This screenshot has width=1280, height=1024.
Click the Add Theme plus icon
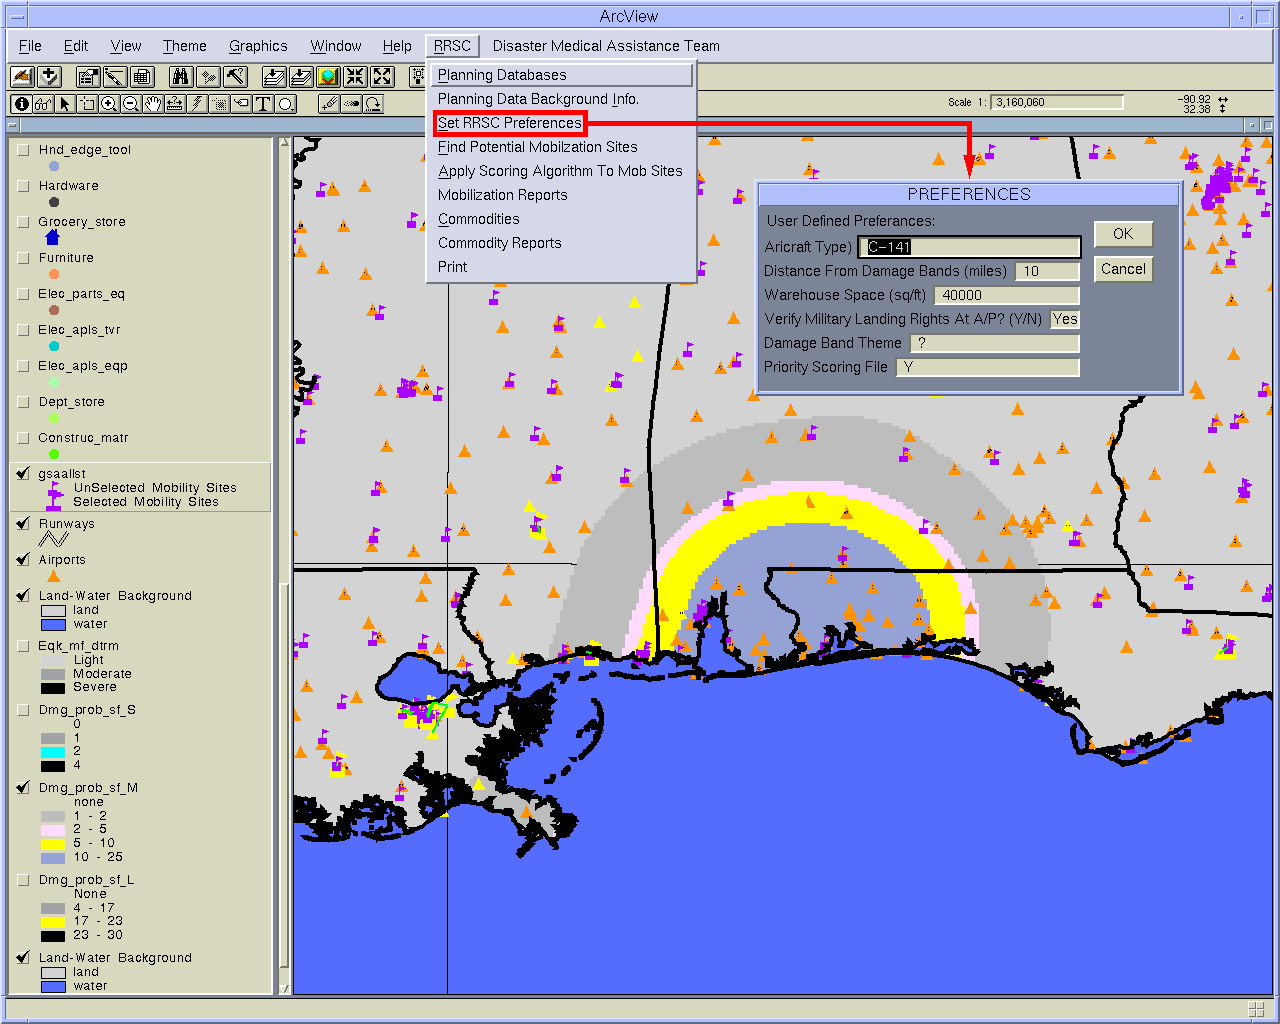point(49,77)
